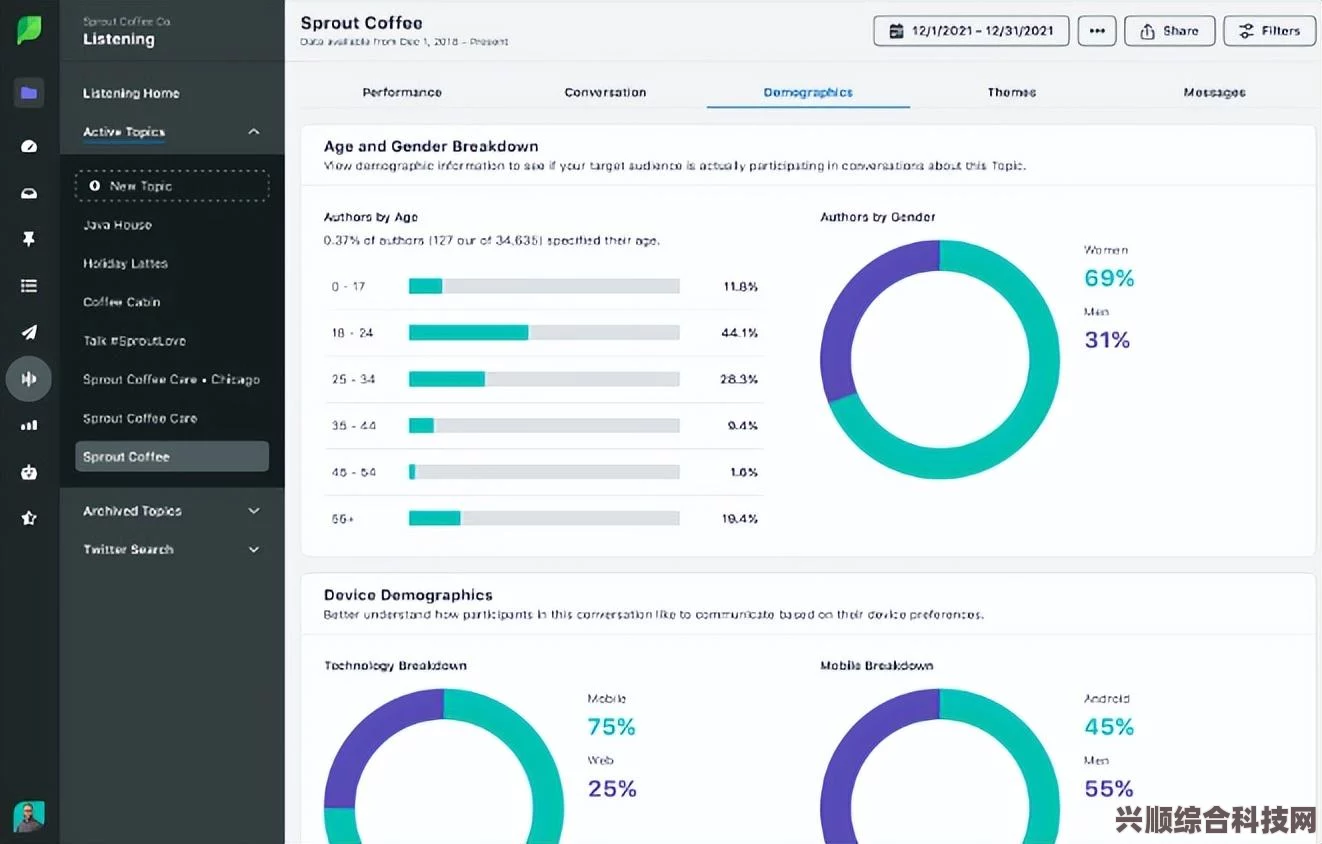Click the 35 - 44 age bar

click(544, 426)
